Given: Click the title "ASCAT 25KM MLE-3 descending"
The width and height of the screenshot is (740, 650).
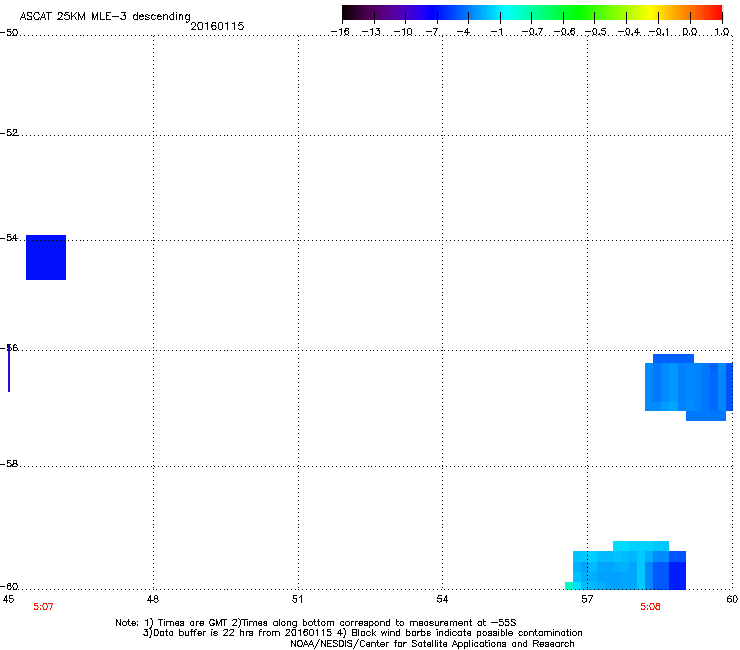Looking at the screenshot, I should (x=105, y=16).
